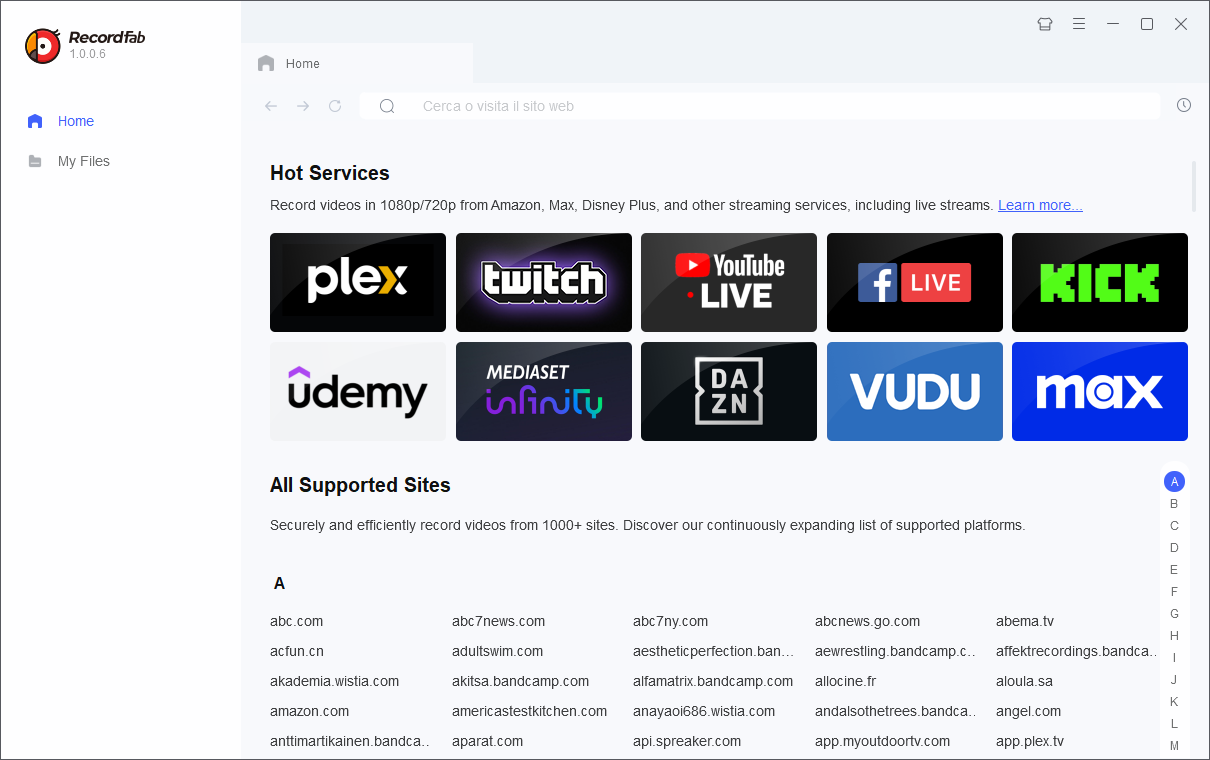Open the app.myoutdoortv.com link
This screenshot has height=760, width=1210.
pos(882,741)
